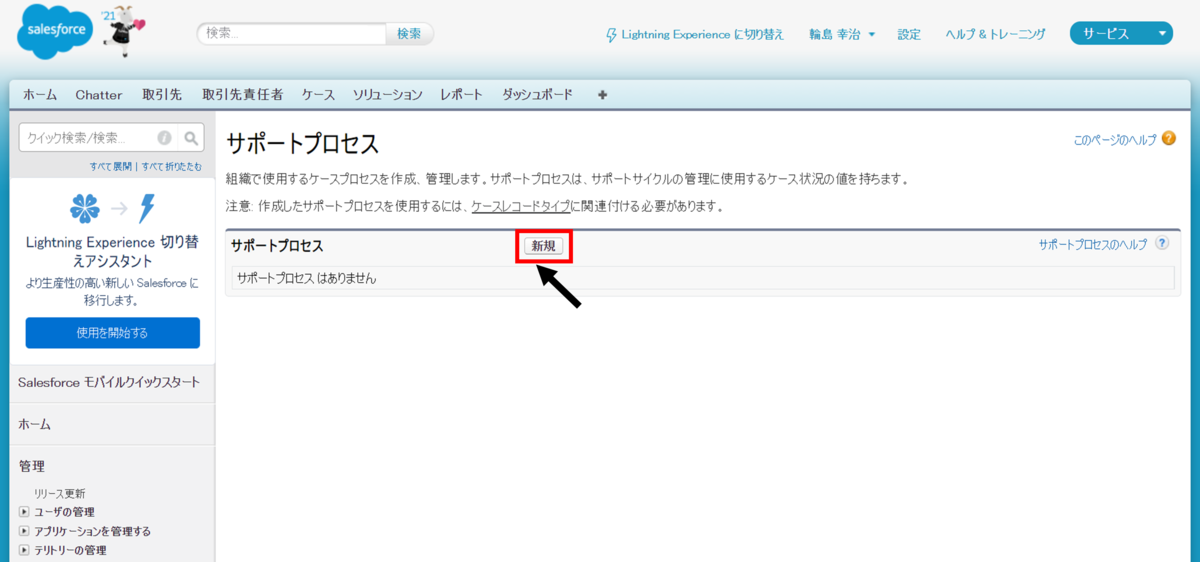This screenshot has height=562, width=1200.
Task: Go to the レポート tab
Action: click(x=461, y=95)
